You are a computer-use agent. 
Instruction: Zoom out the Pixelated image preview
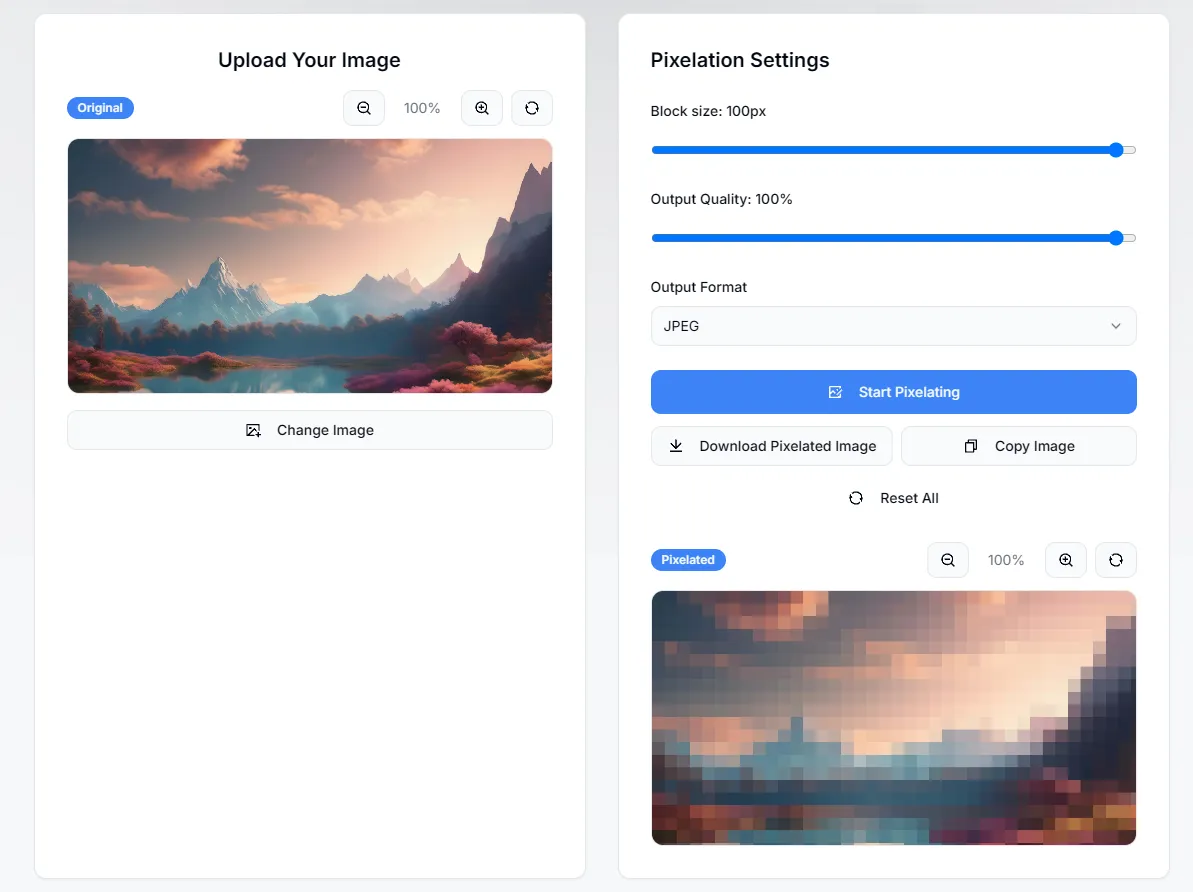948,560
